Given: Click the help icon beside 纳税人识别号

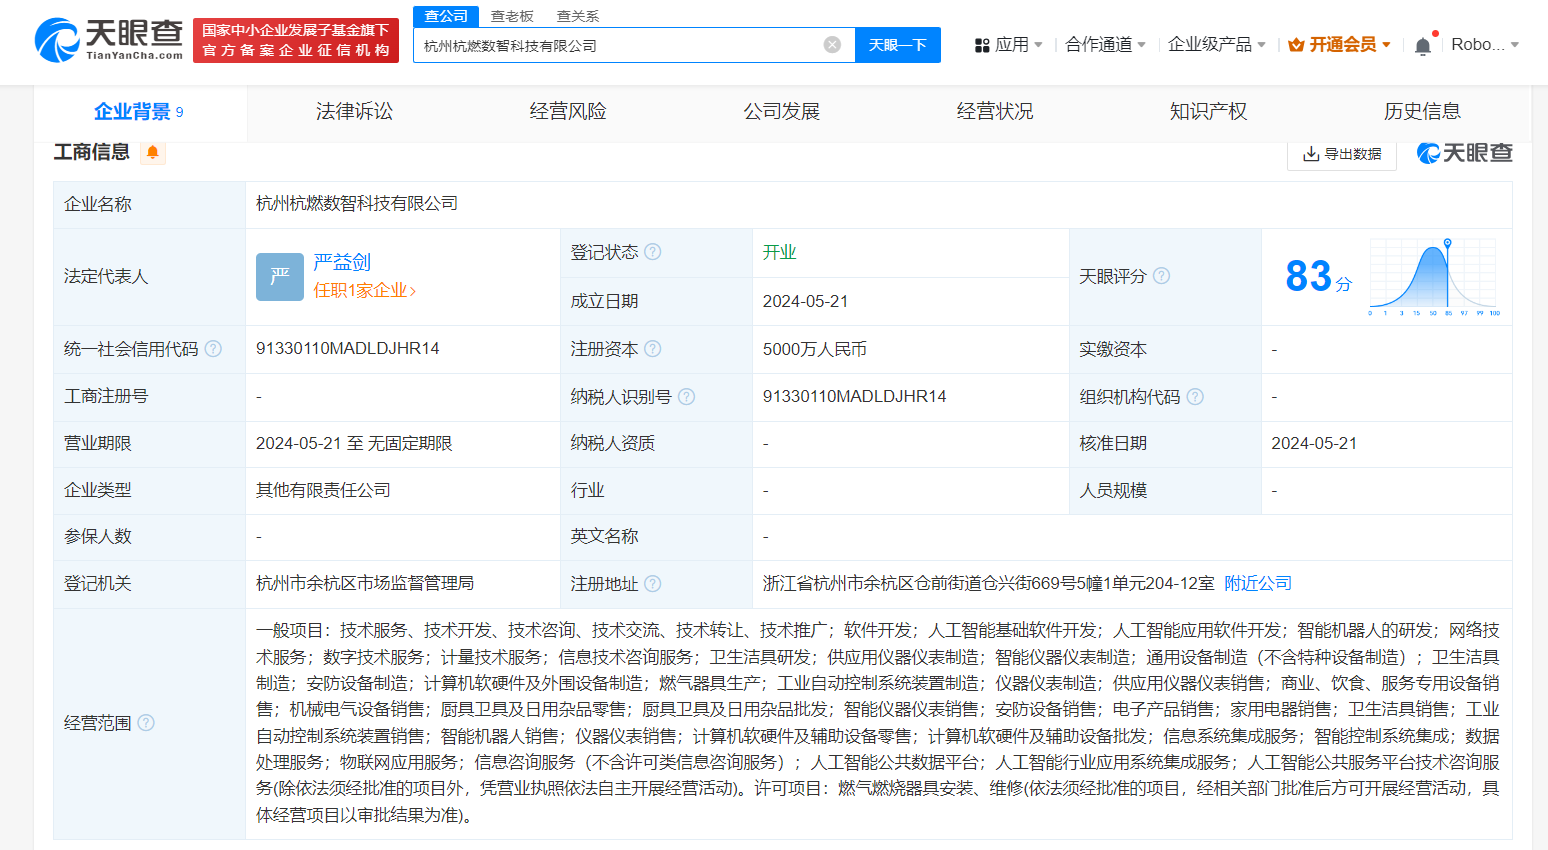Looking at the screenshot, I should point(686,396).
